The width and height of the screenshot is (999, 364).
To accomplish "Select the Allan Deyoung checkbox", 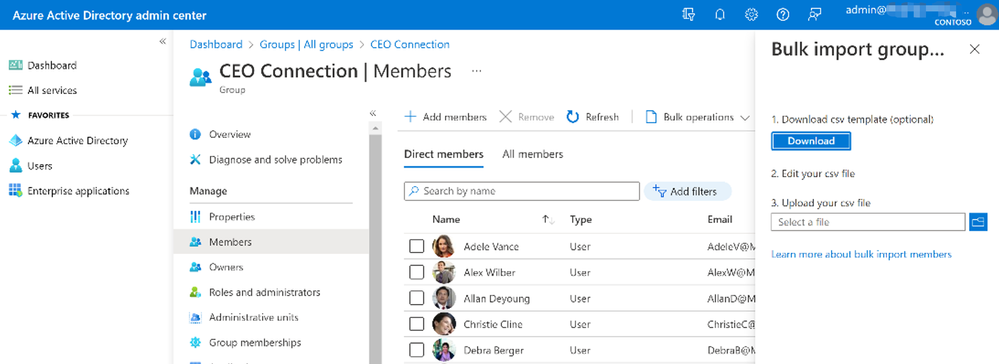I will [416, 298].
